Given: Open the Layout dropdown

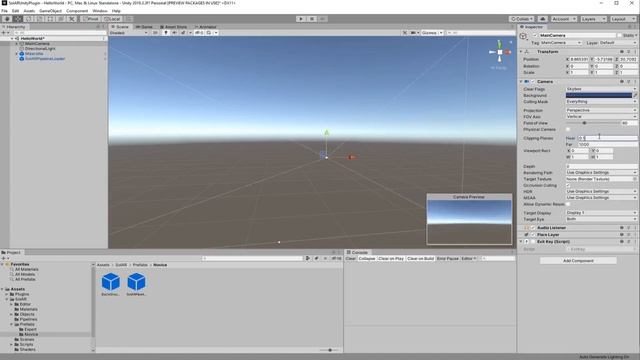Looking at the screenshot, I should tap(623, 19).
